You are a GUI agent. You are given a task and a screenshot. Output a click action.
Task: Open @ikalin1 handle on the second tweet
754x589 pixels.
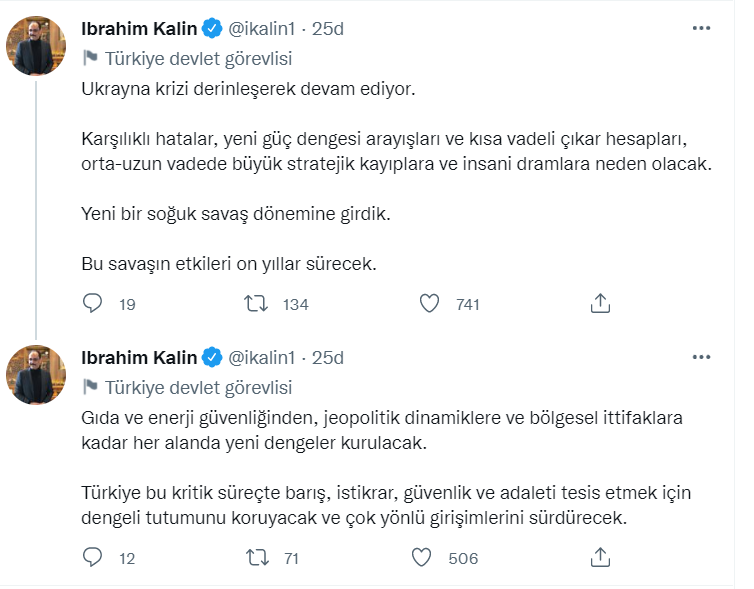tap(263, 357)
